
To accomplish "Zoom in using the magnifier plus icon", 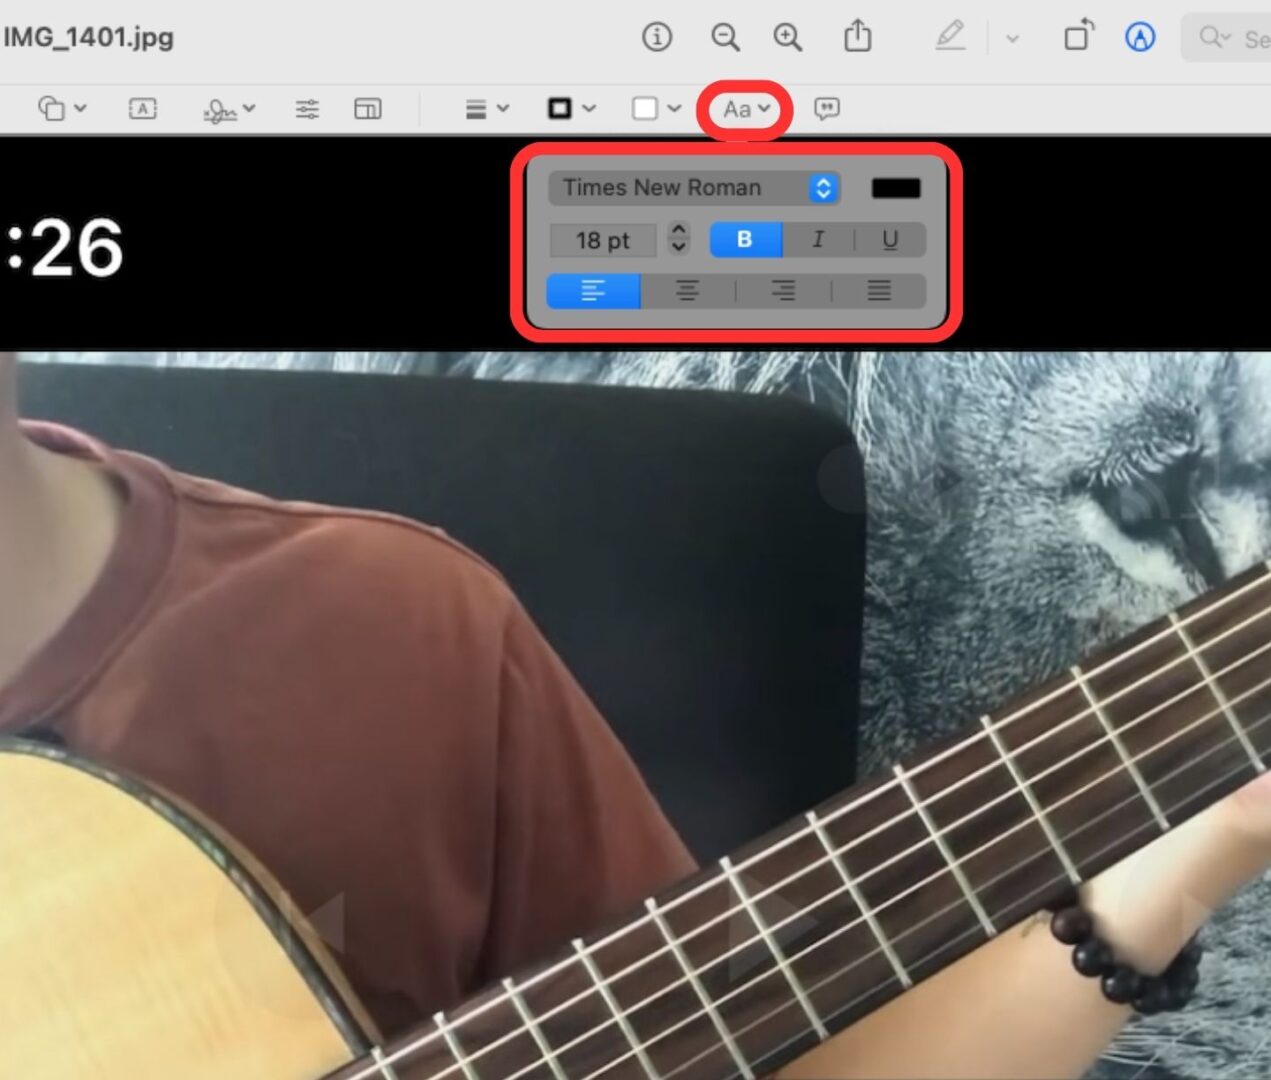I will click(x=787, y=38).
